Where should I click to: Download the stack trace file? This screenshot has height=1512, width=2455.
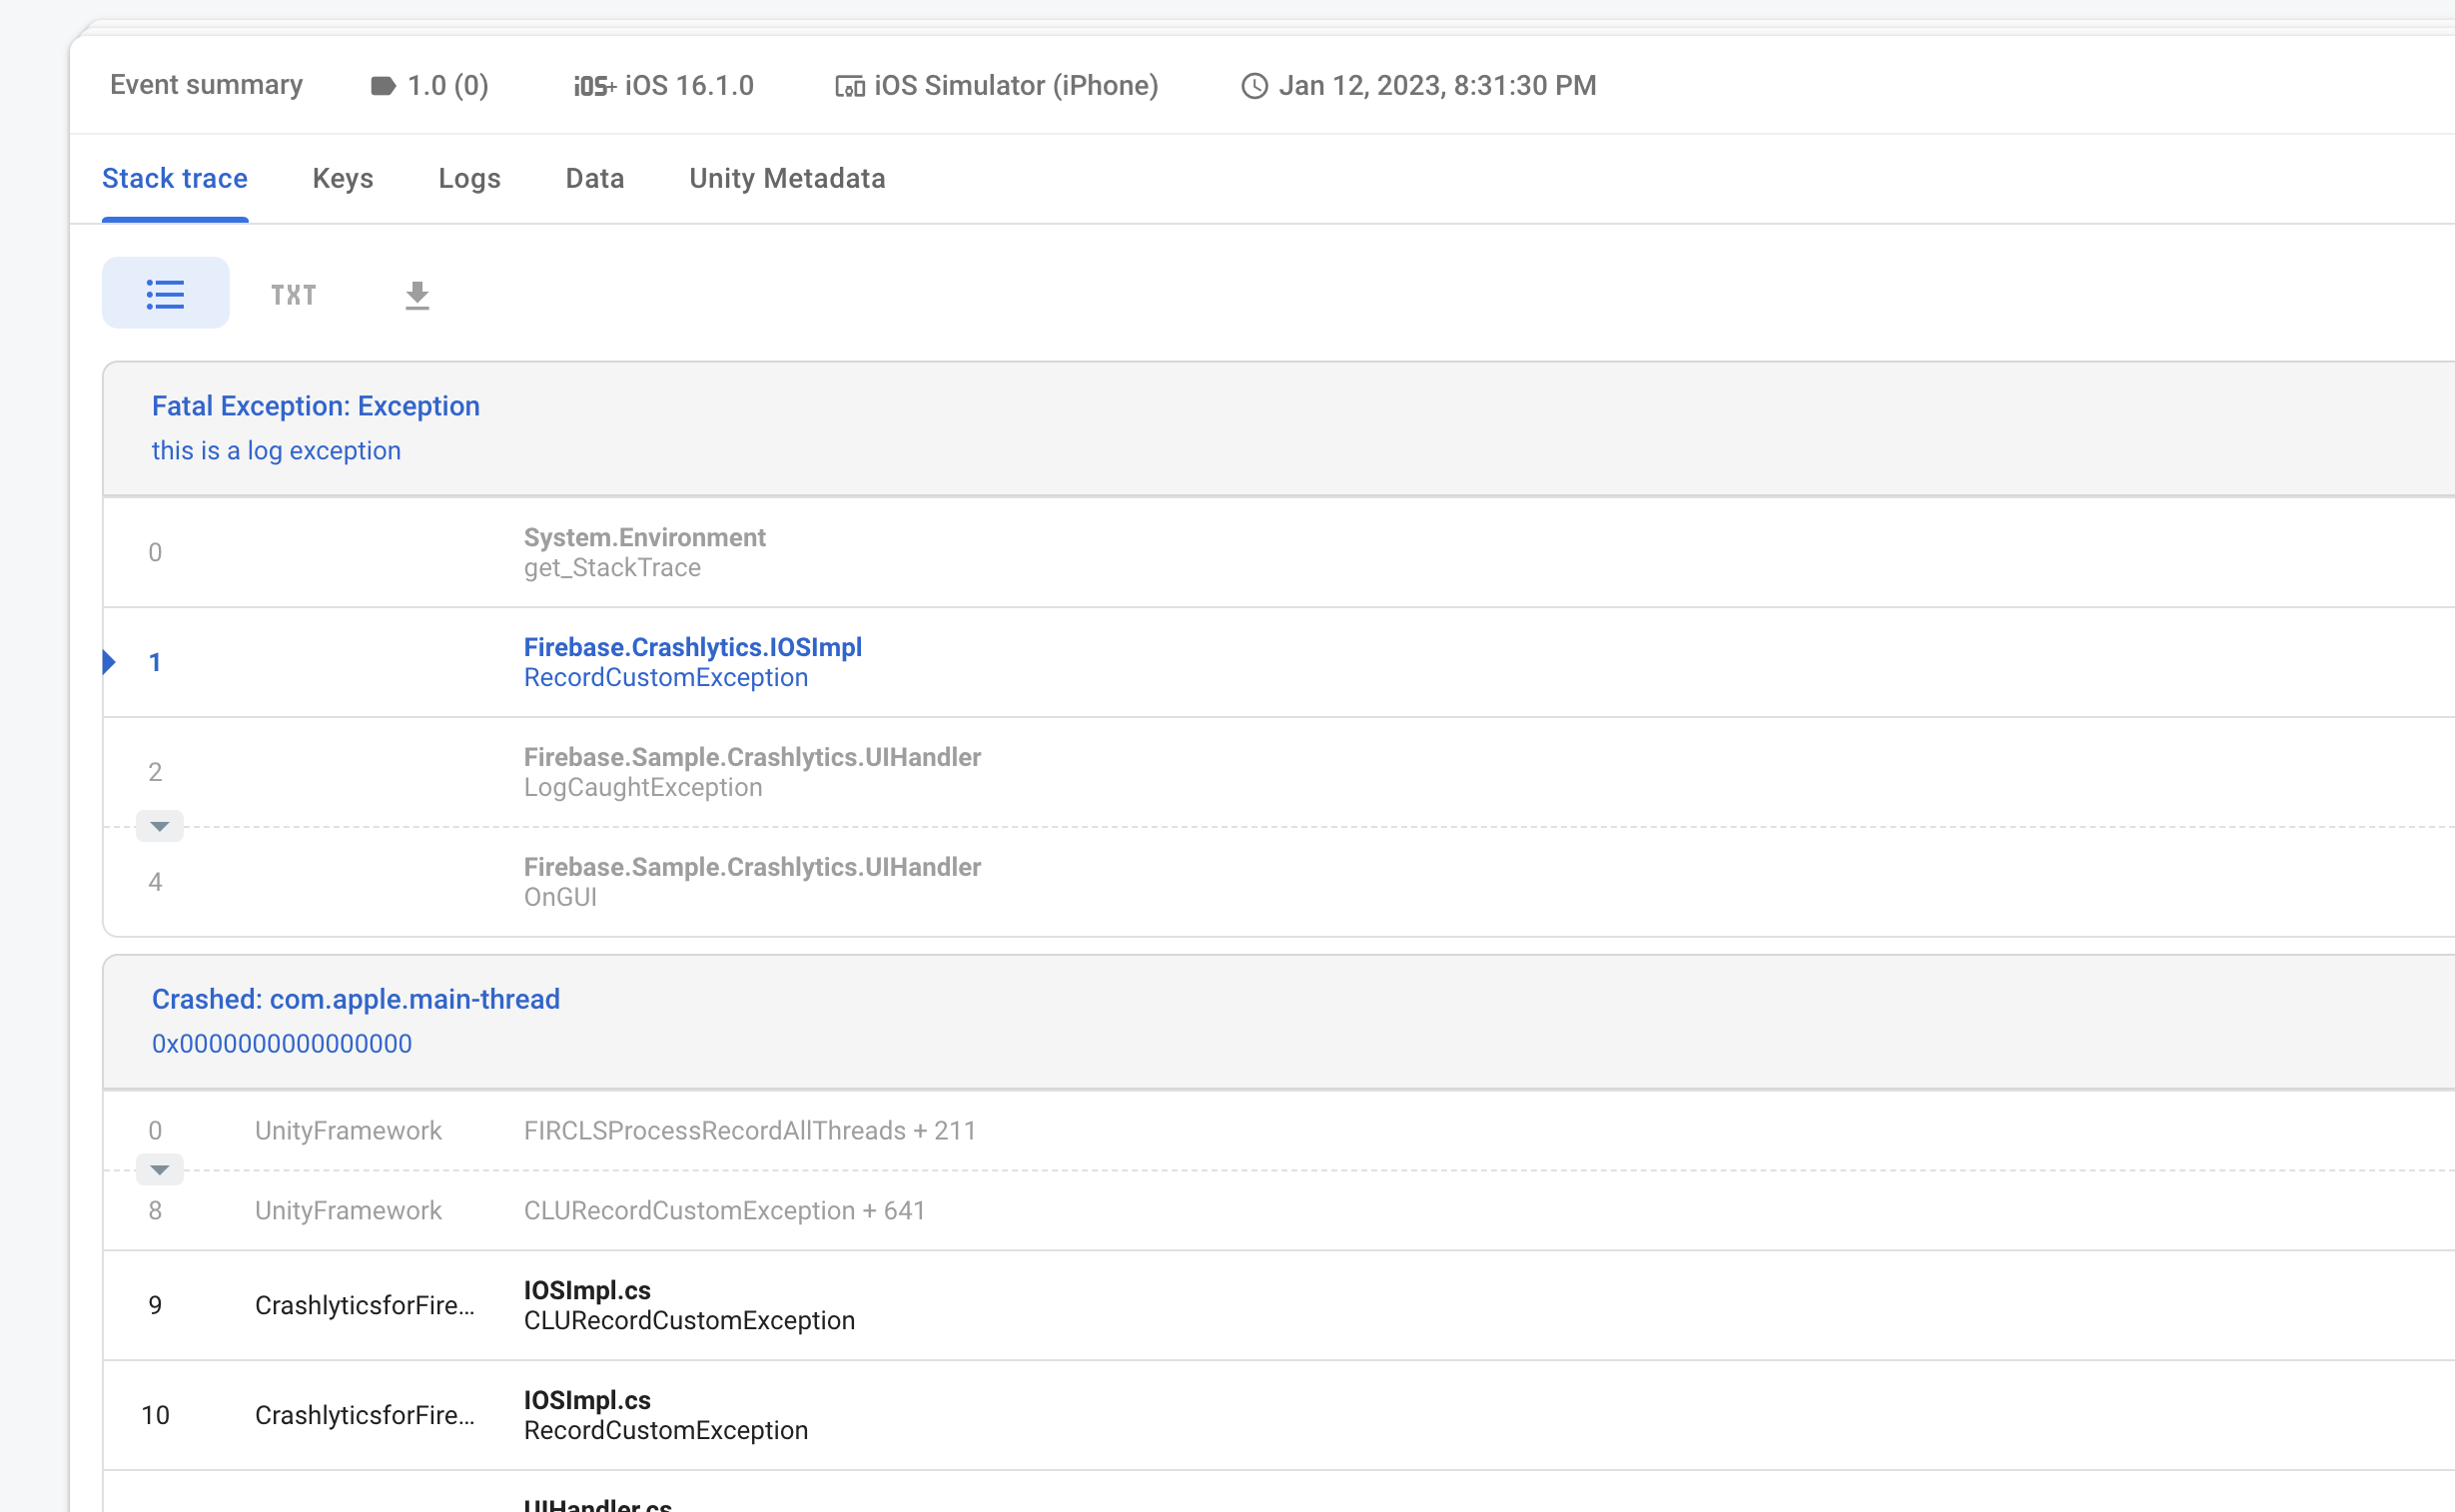coord(417,295)
